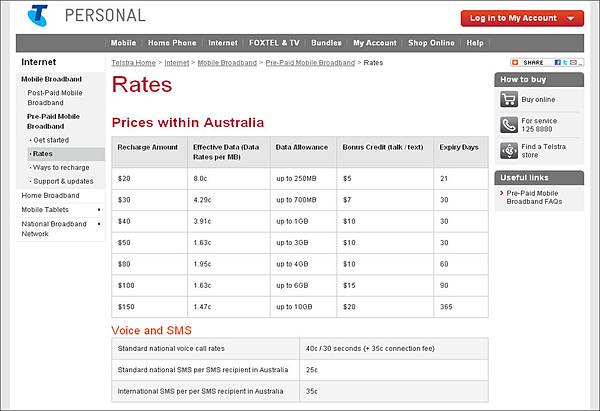Open the Log in to My Account dropdown arrow
Screen dimensions: 600x411
pos(571,18)
